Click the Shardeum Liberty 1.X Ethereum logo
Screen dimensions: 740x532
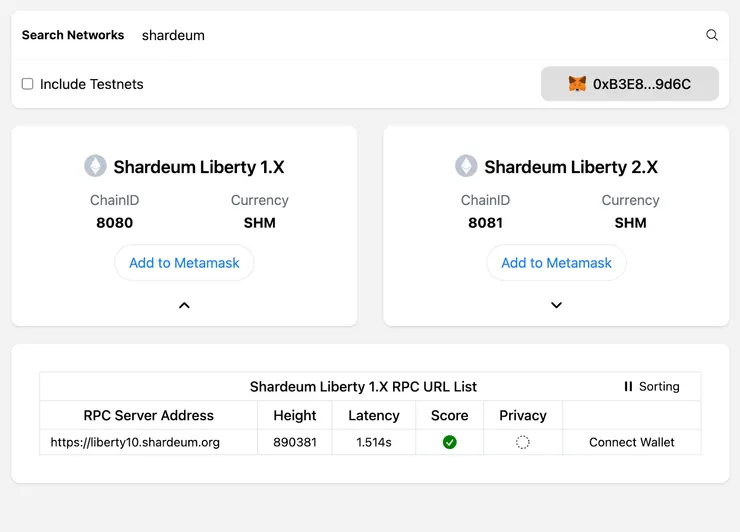pos(95,166)
